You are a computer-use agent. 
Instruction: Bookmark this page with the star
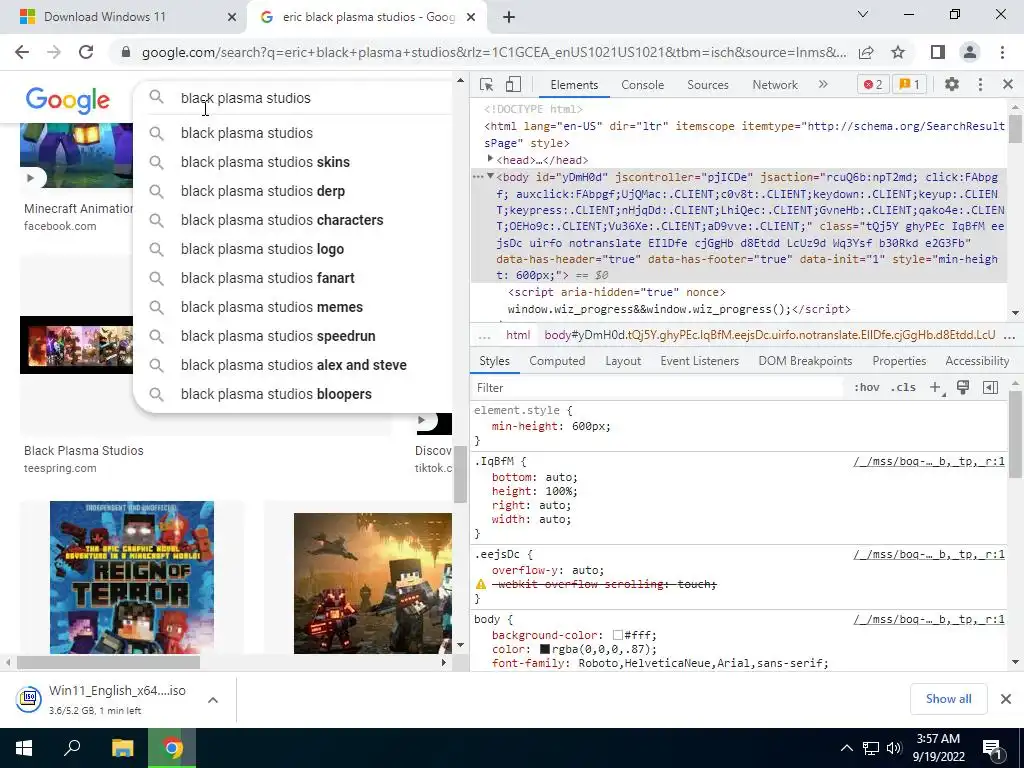(x=898, y=52)
